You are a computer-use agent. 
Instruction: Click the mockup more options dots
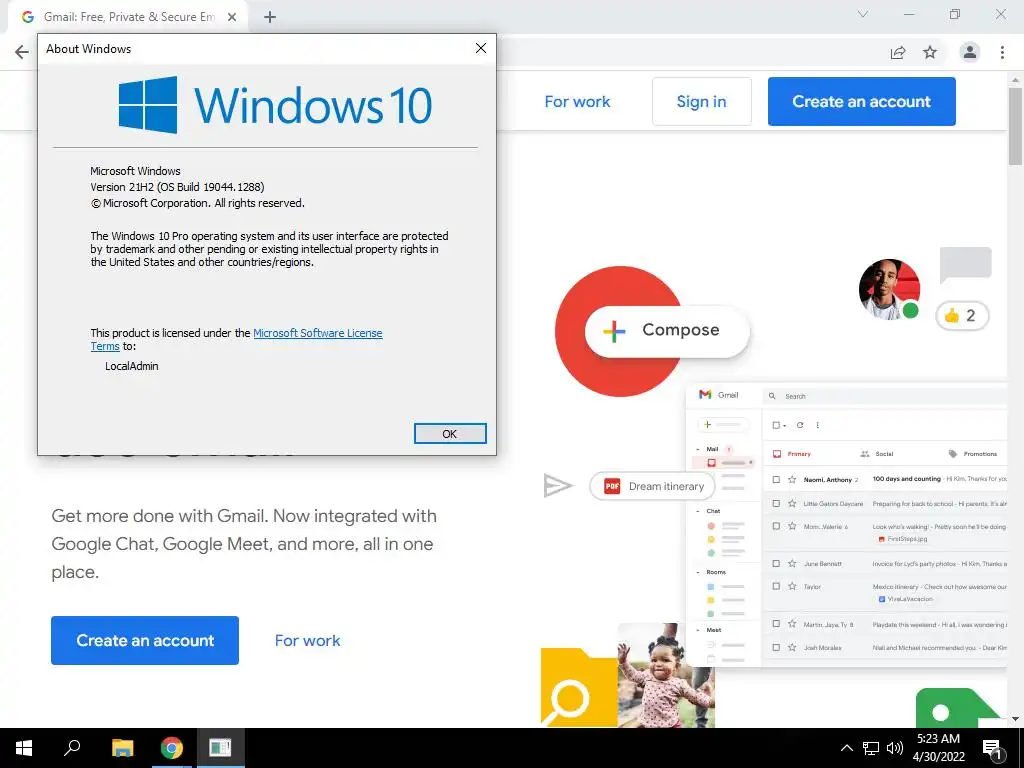click(x=818, y=425)
